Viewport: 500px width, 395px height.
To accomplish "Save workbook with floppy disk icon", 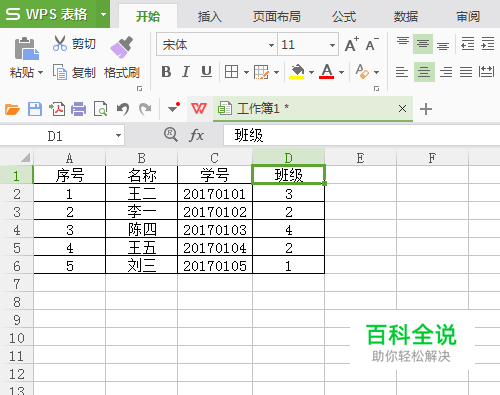I will click(x=35, y=109).
